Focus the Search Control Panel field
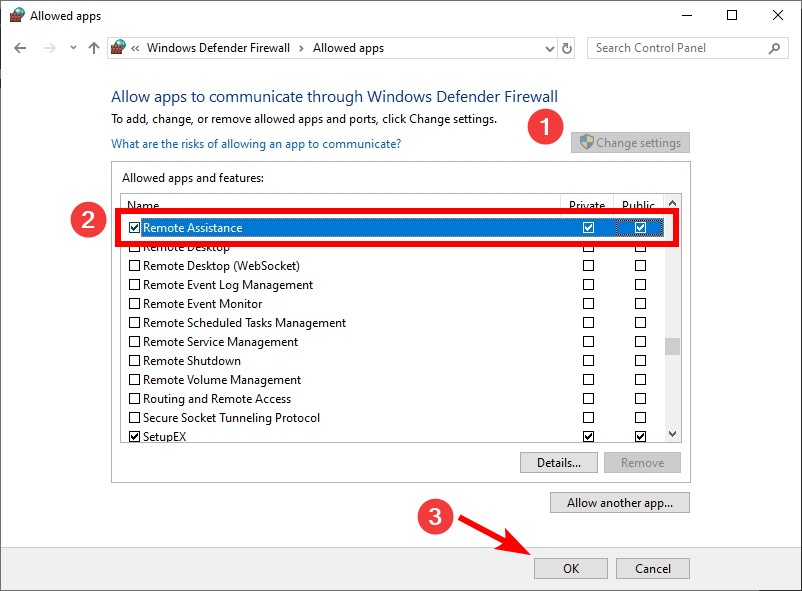The width and height of the screenshot is (802, 591). click(687, 48)
